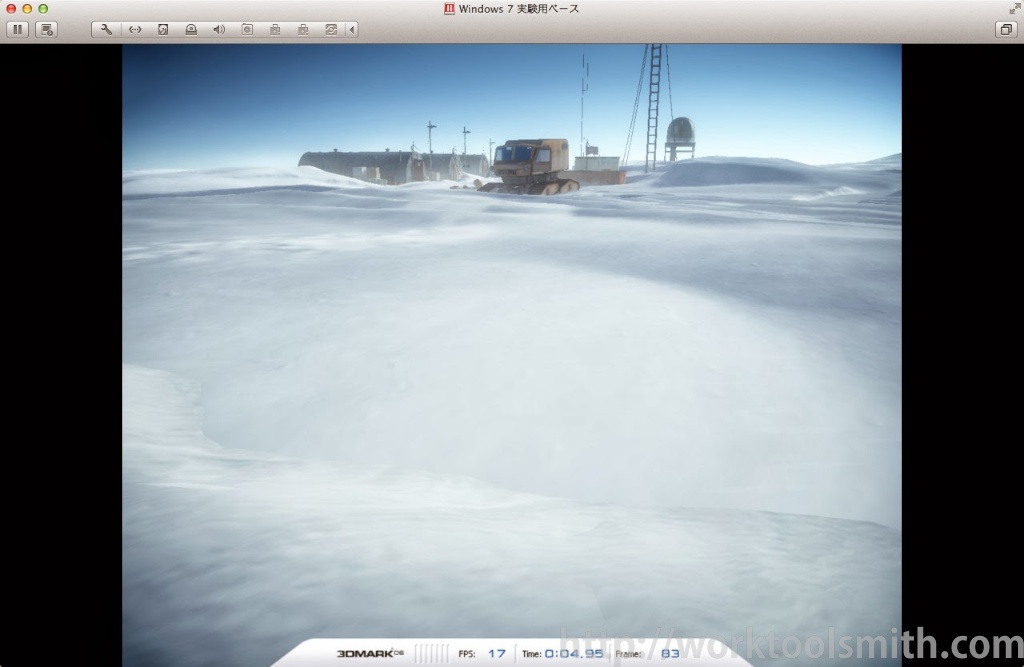Click the 3DMARK06 logo

pyautogui.click(x=370, y=653)
